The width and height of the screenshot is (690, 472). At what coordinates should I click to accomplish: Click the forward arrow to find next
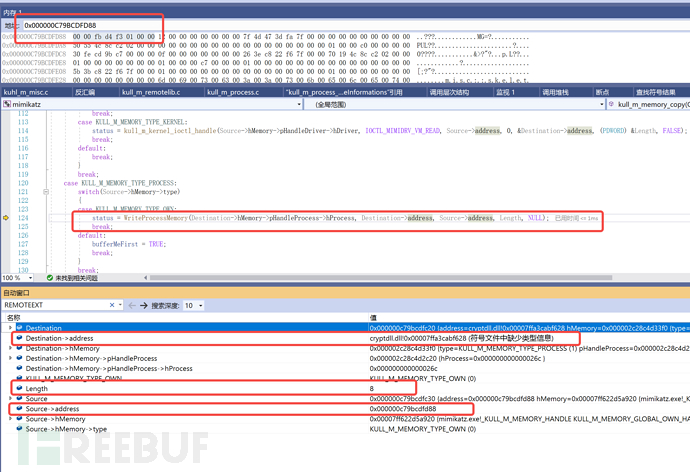143,305
